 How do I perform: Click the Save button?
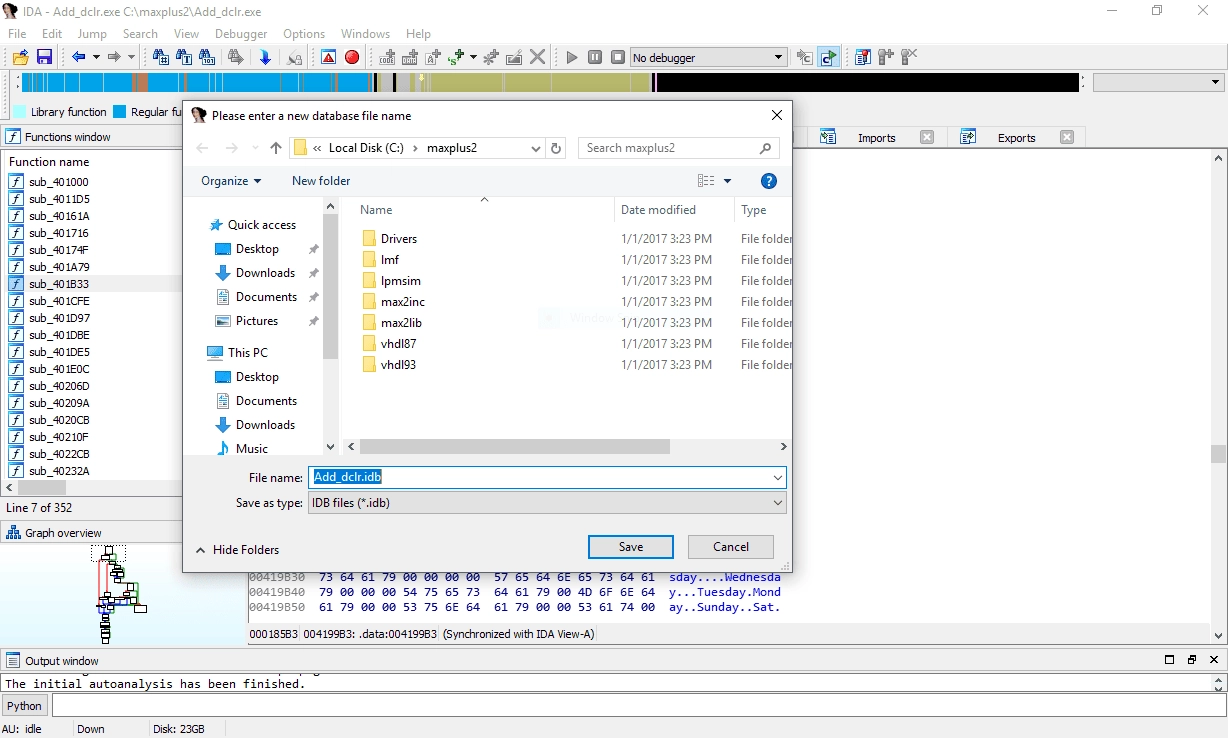(631, 547)
